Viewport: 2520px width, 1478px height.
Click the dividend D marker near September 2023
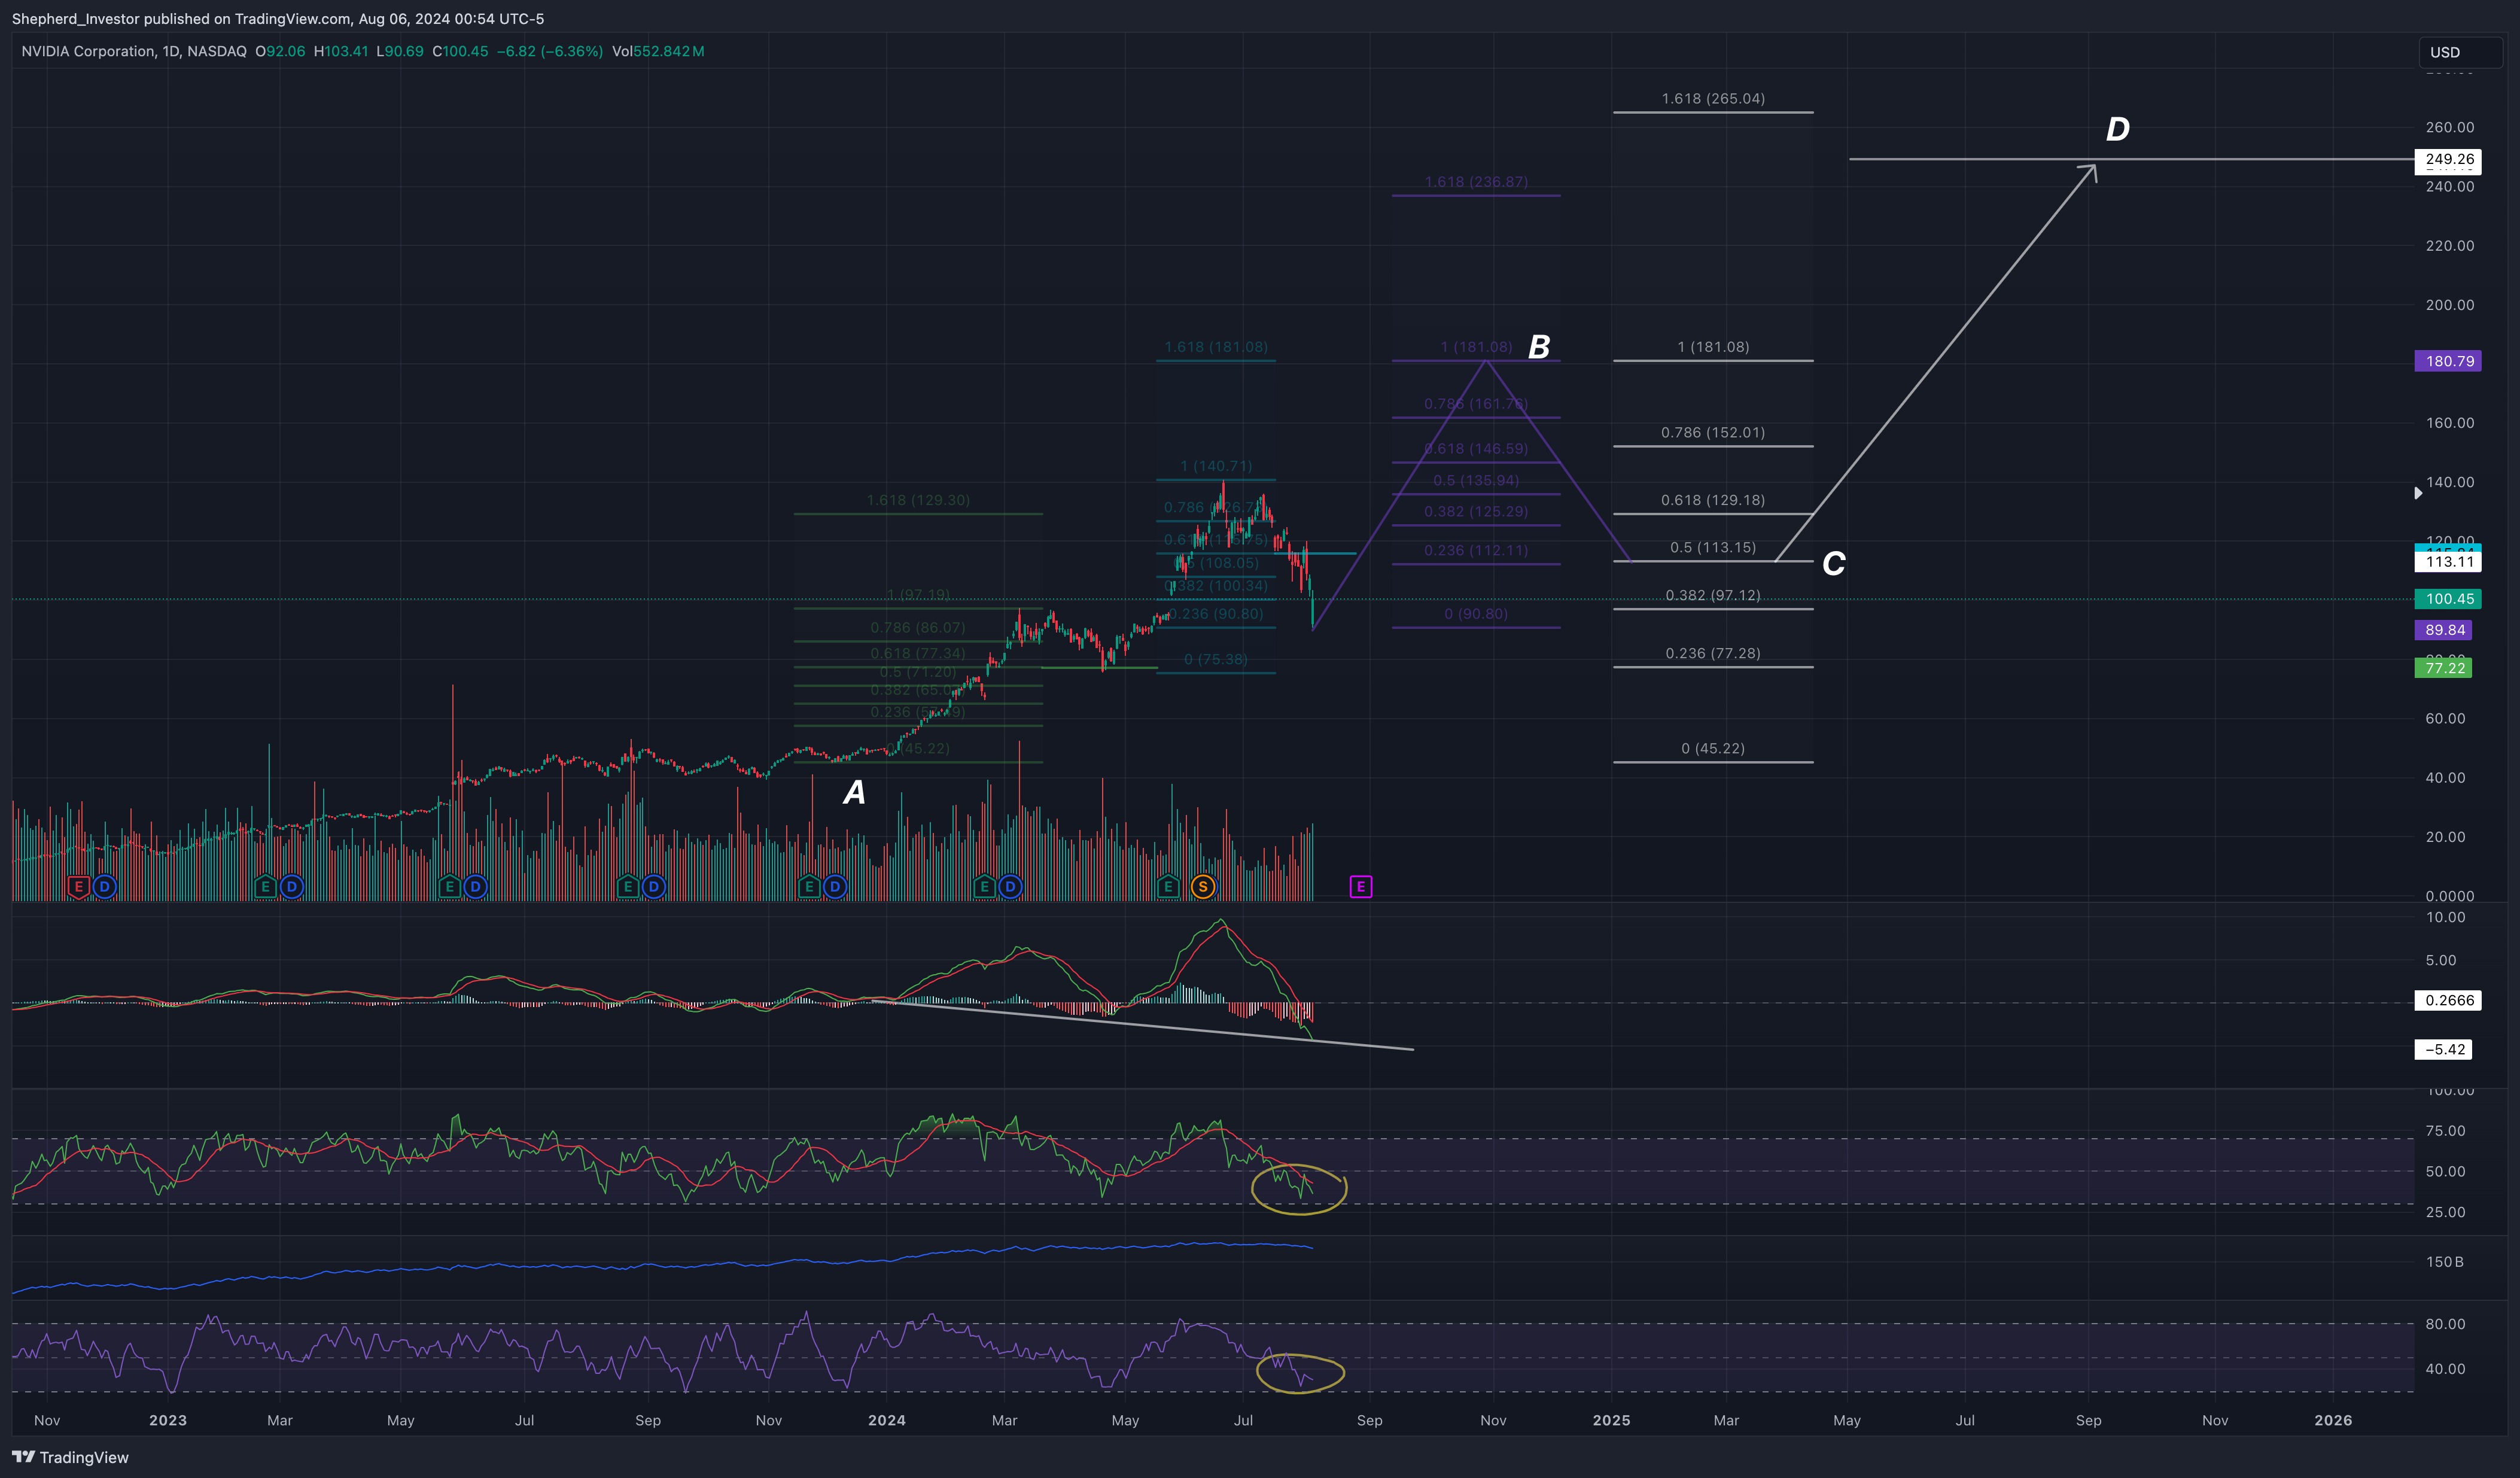click(x=653, y=886)
